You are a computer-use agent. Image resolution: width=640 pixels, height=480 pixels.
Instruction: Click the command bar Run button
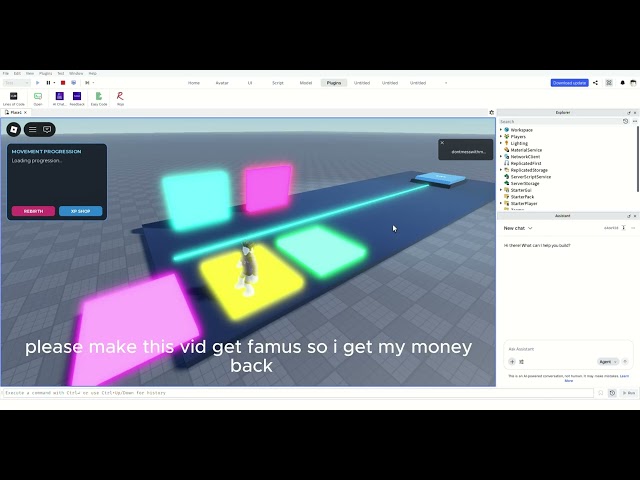click(629, 393)
